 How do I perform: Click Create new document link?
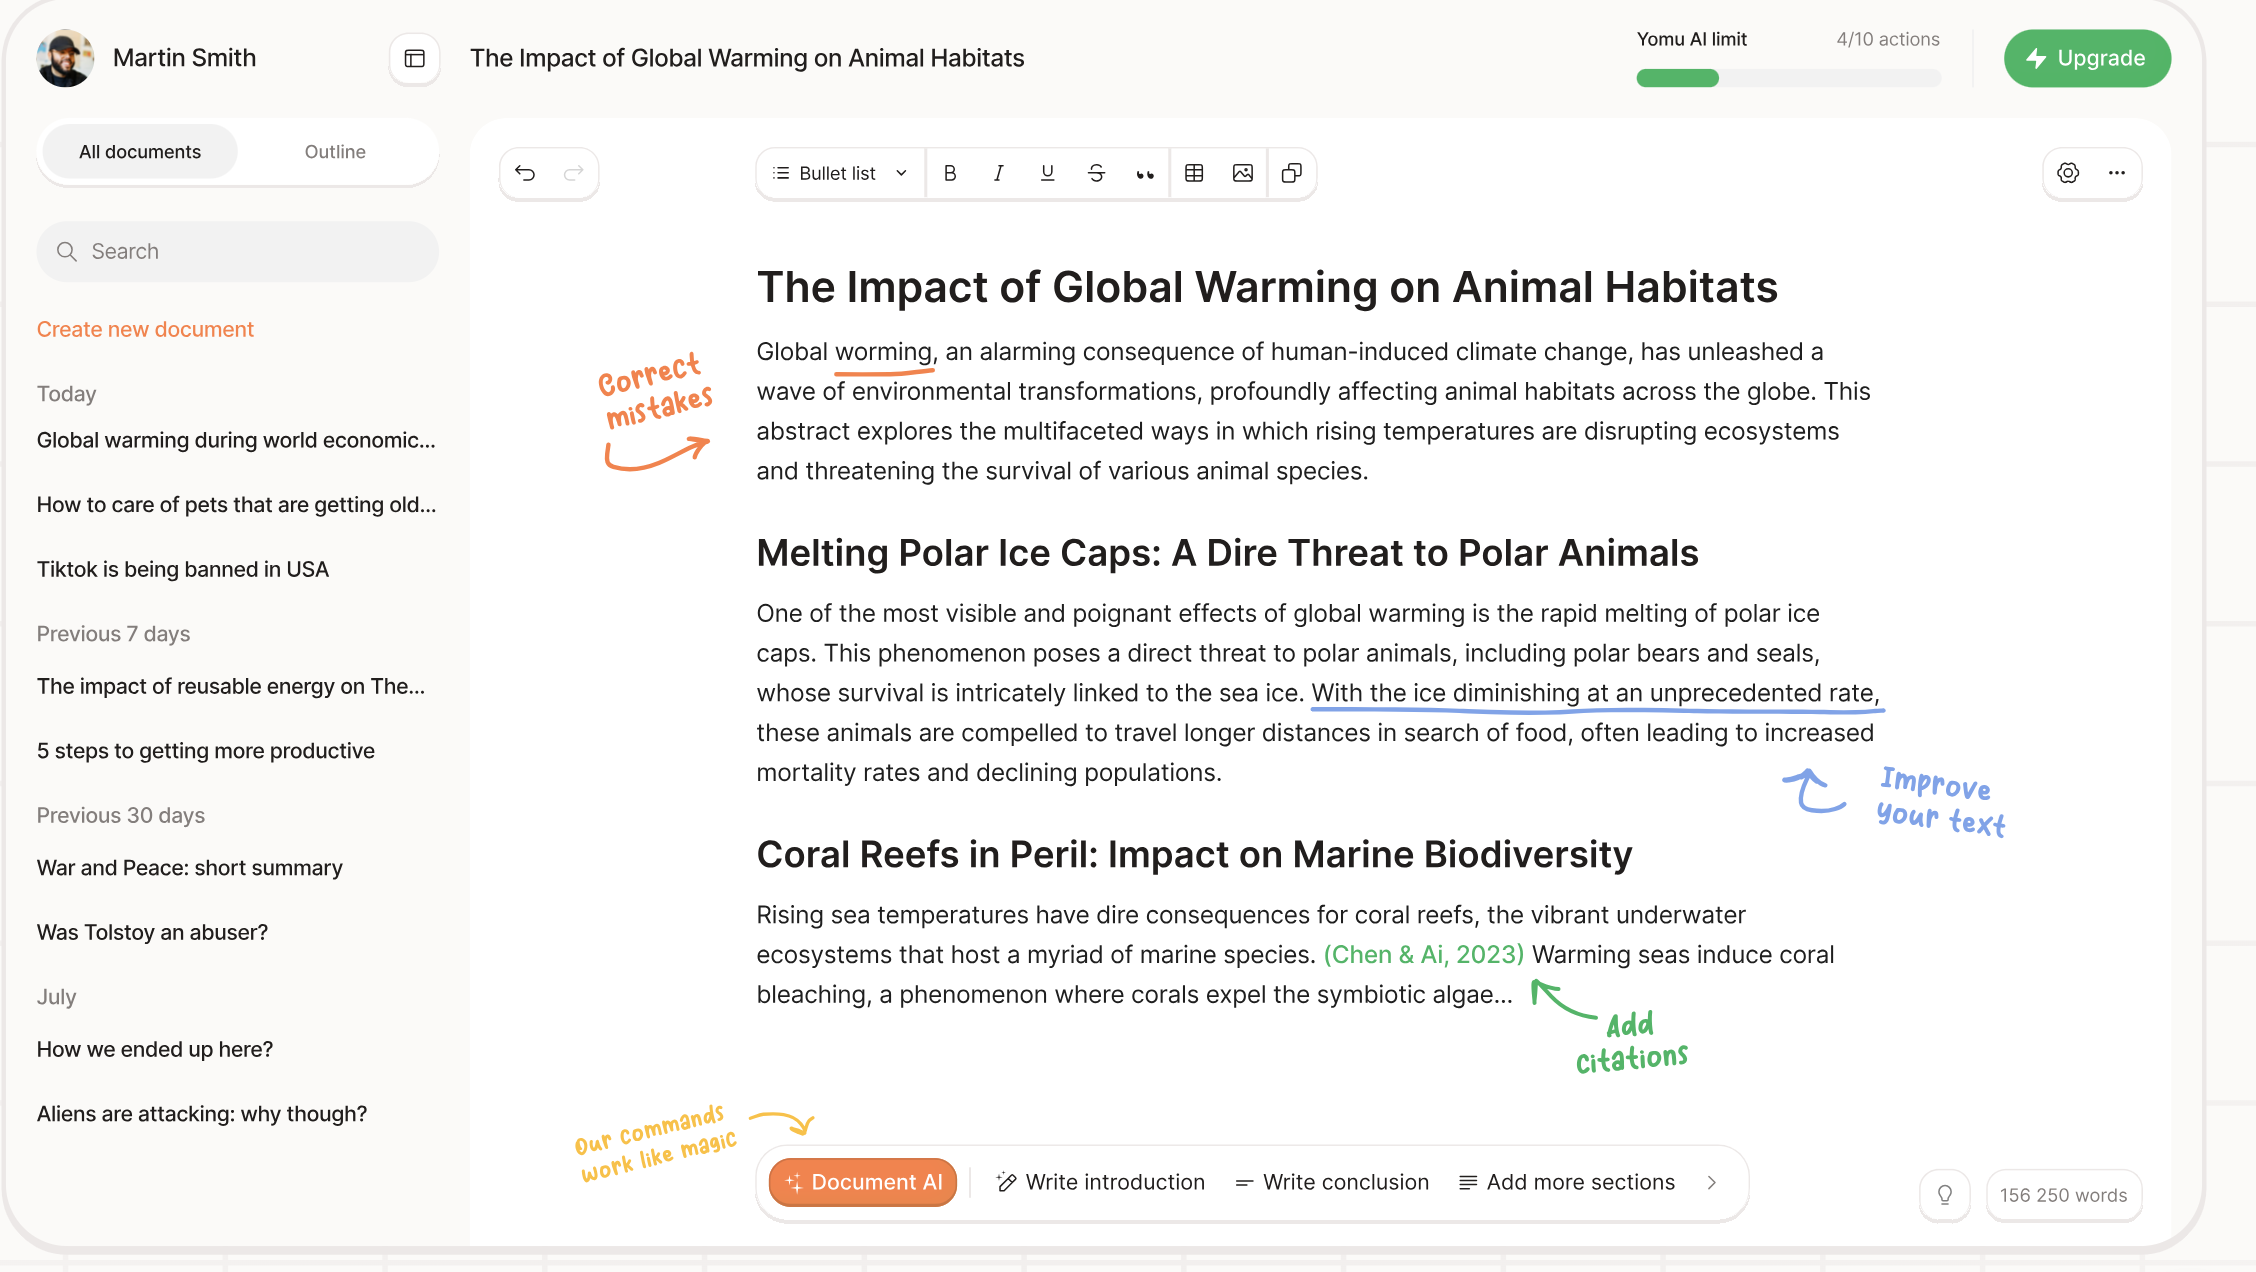145,329
